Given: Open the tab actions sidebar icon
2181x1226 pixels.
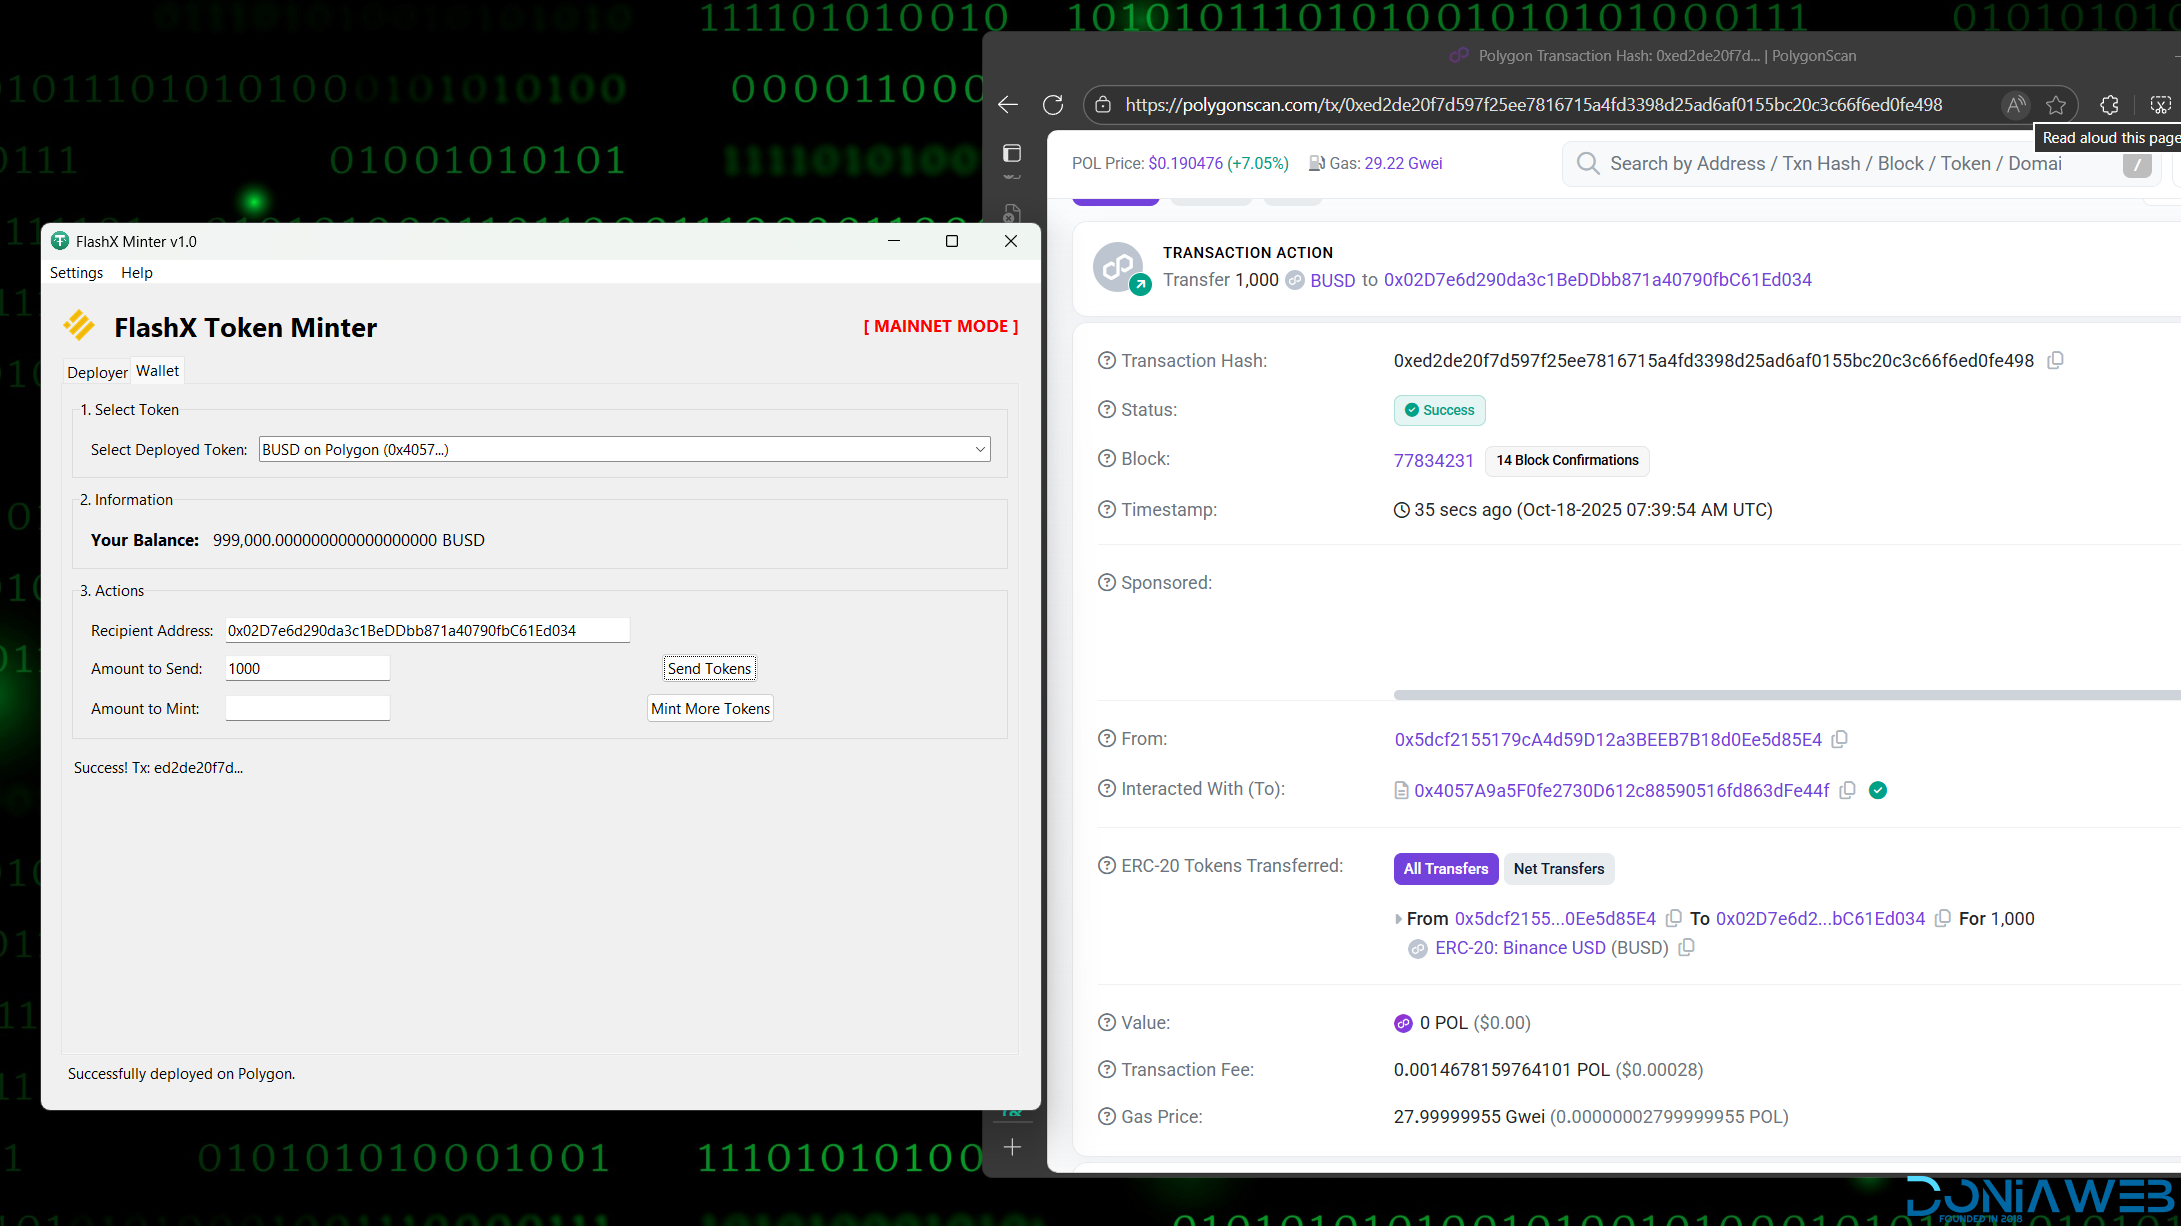Looking at the screenshot, I should point(1012,153).
